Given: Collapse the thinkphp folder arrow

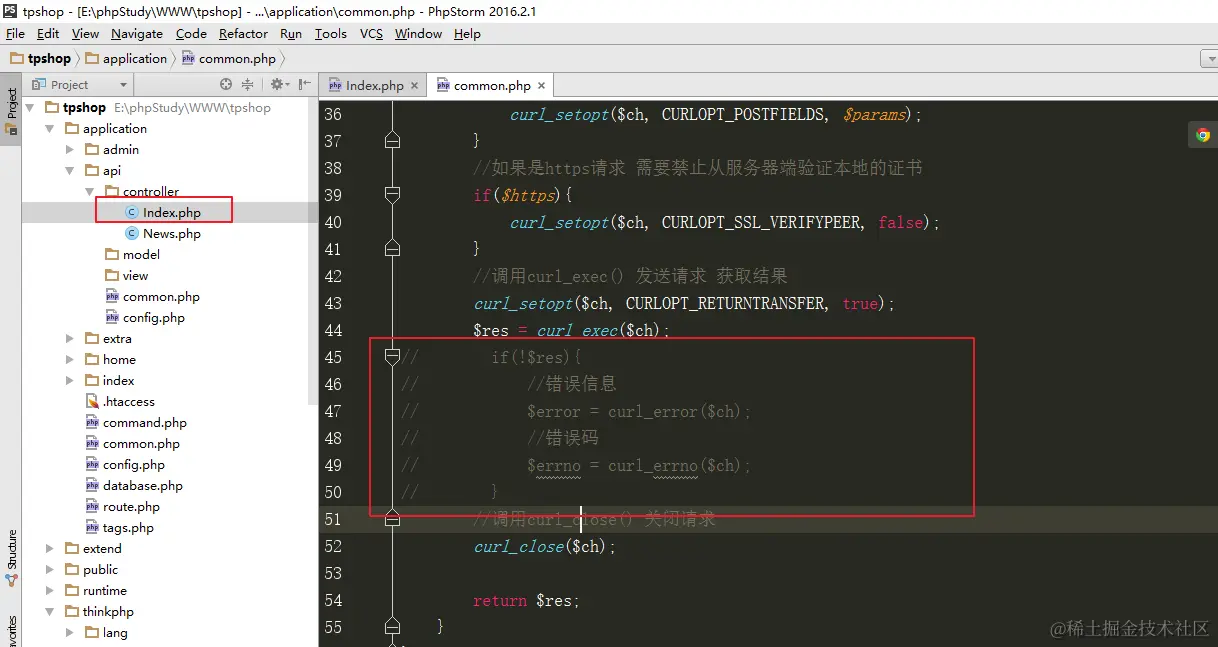Looking at the screenshot, I should coord(50,612).
